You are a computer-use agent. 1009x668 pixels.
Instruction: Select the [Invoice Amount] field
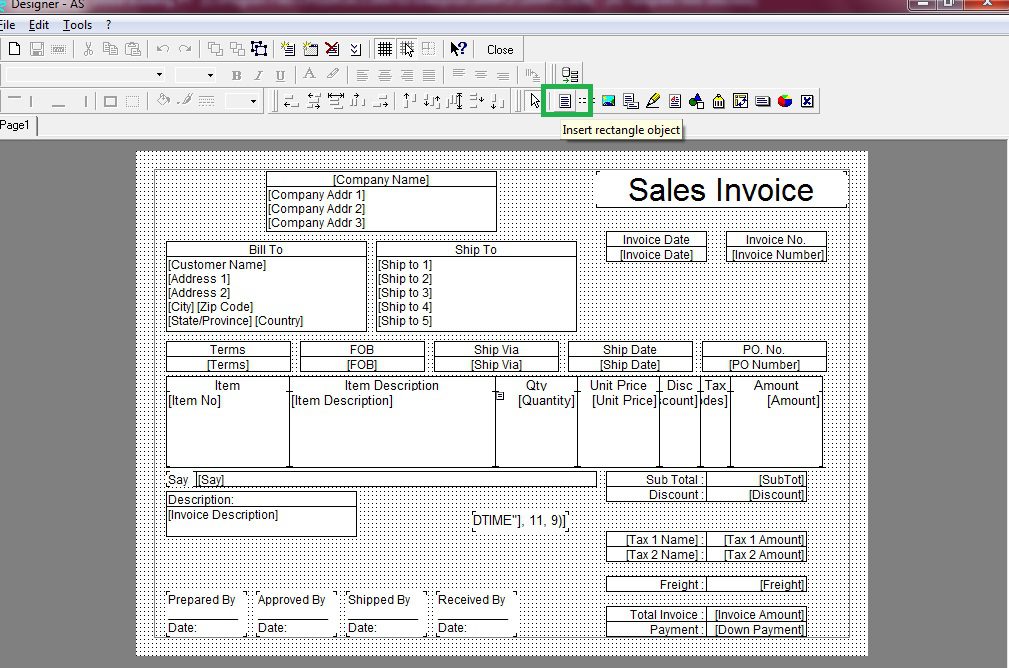[x=757, y=615]
